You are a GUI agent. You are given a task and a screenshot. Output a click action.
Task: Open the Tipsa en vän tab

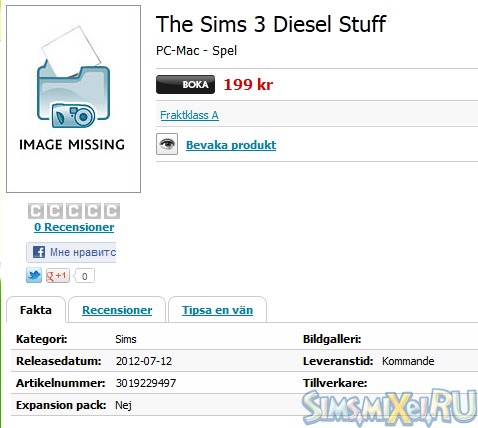pyautogui.click(x=217, y=310)
